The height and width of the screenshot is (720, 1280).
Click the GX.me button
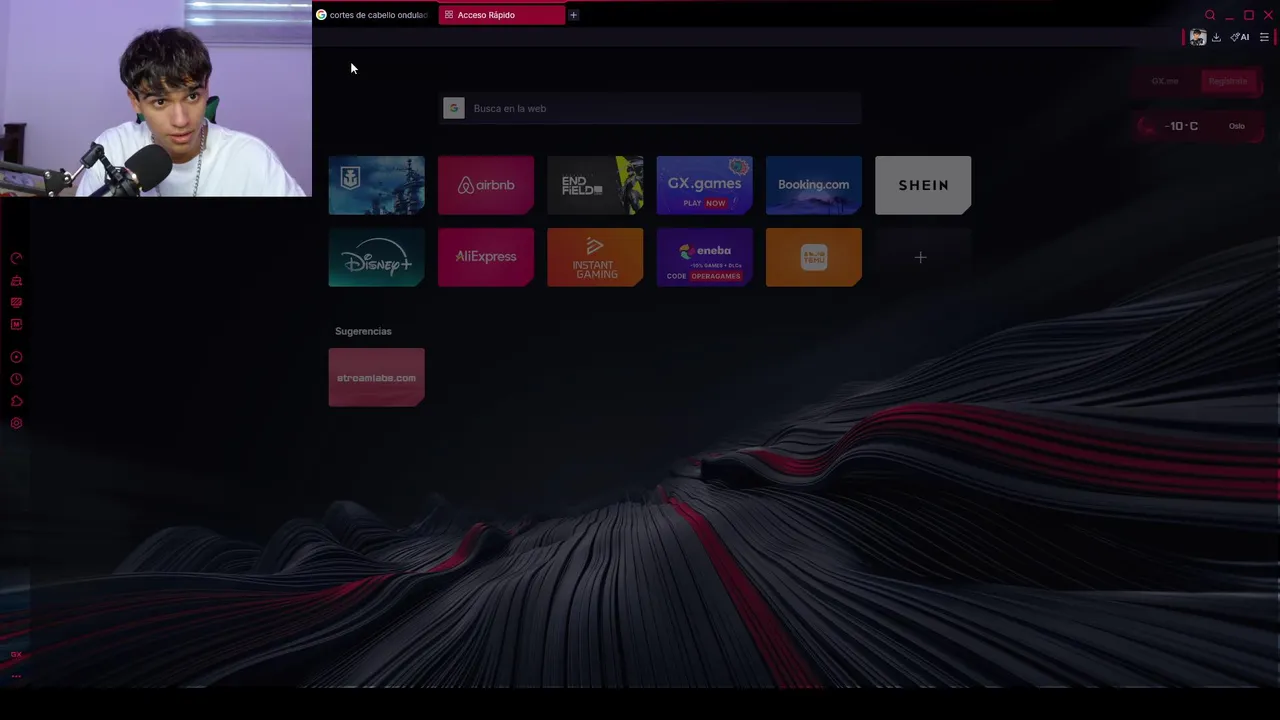pyautogui.click(x=1165, y=81)
